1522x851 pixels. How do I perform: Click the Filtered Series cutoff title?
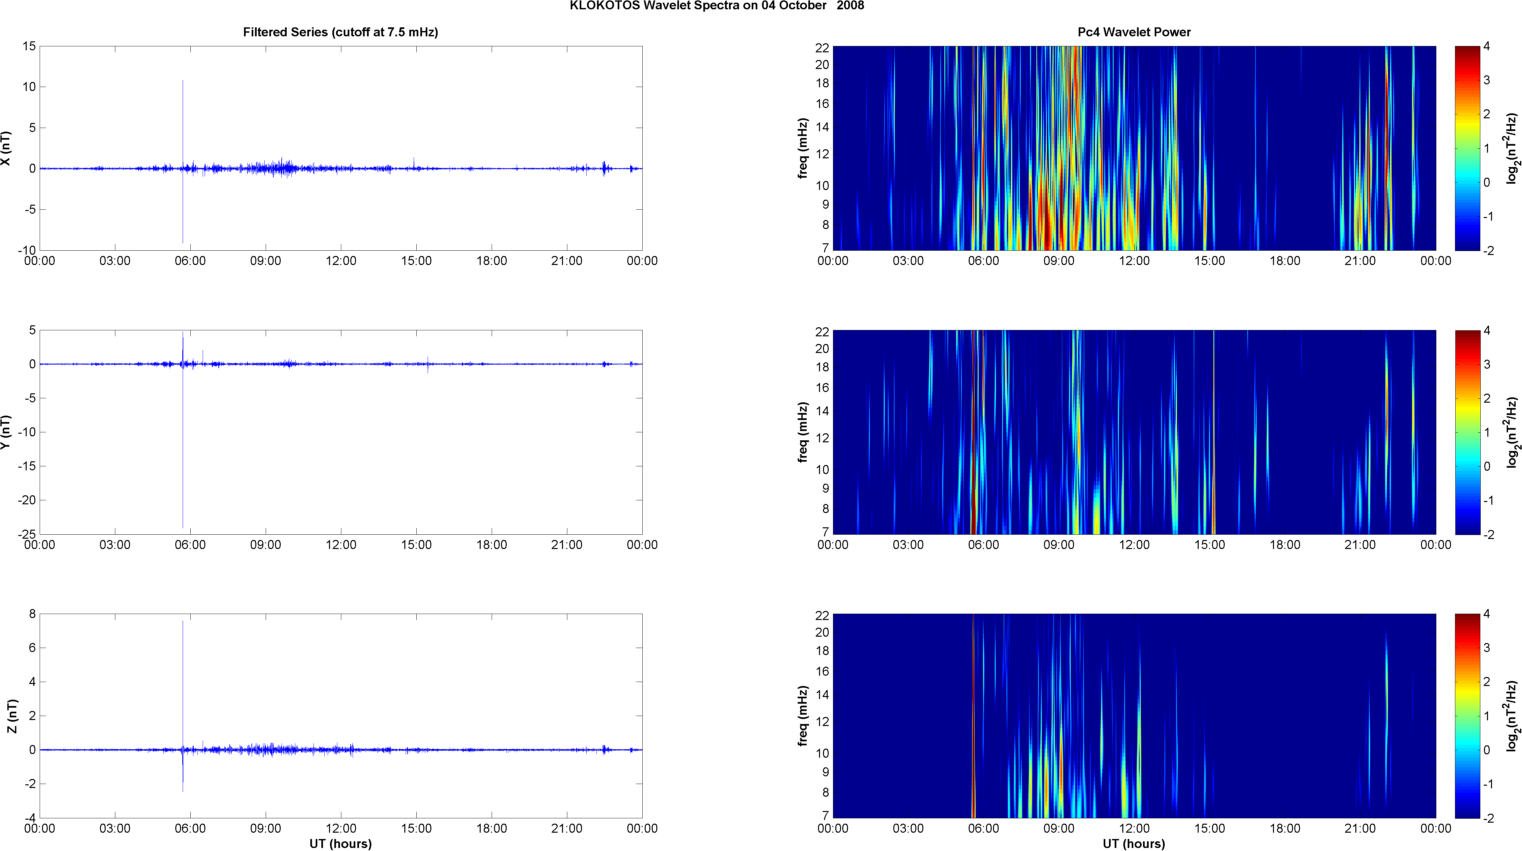pos(340,32)
